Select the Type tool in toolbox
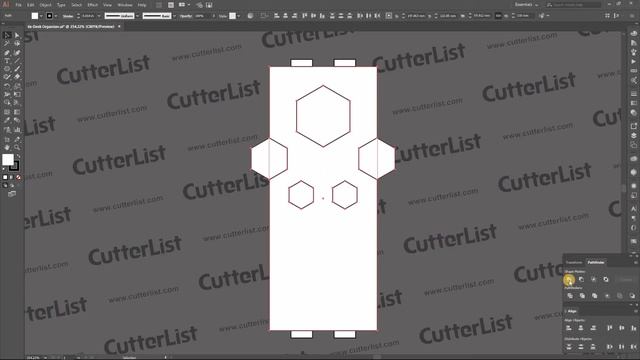Image resolution: width=640 pixels, height=360 pixels. [x=7, y=61]
